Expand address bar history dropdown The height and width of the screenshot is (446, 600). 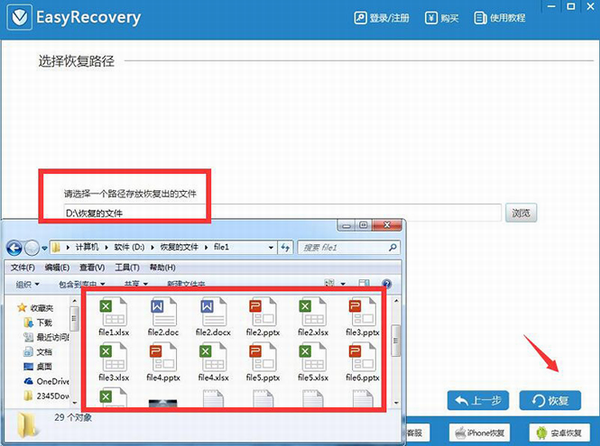tap(271, 247)
